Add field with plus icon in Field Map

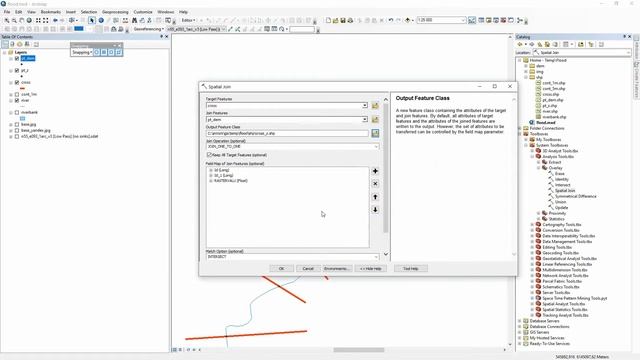pyautogui.click(x=375, y=171)
